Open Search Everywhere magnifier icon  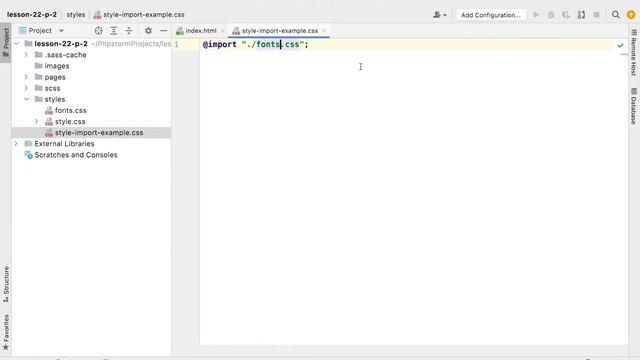pyautogui.click(x=616, y=15)
